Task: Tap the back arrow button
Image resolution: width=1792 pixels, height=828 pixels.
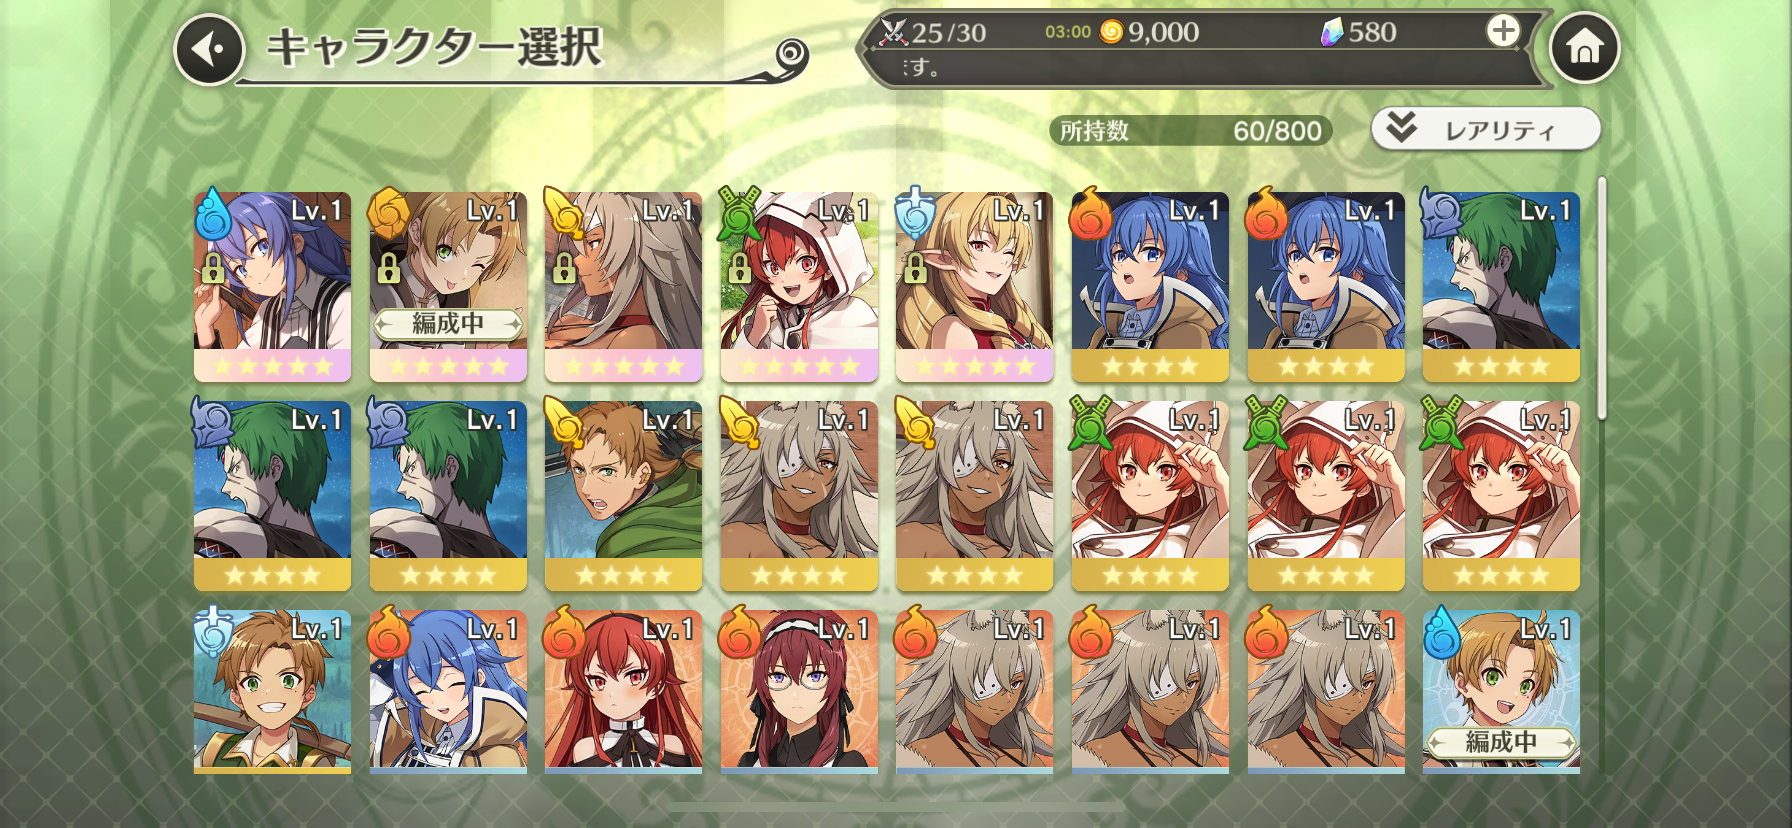Action: (x=210, y=49)
